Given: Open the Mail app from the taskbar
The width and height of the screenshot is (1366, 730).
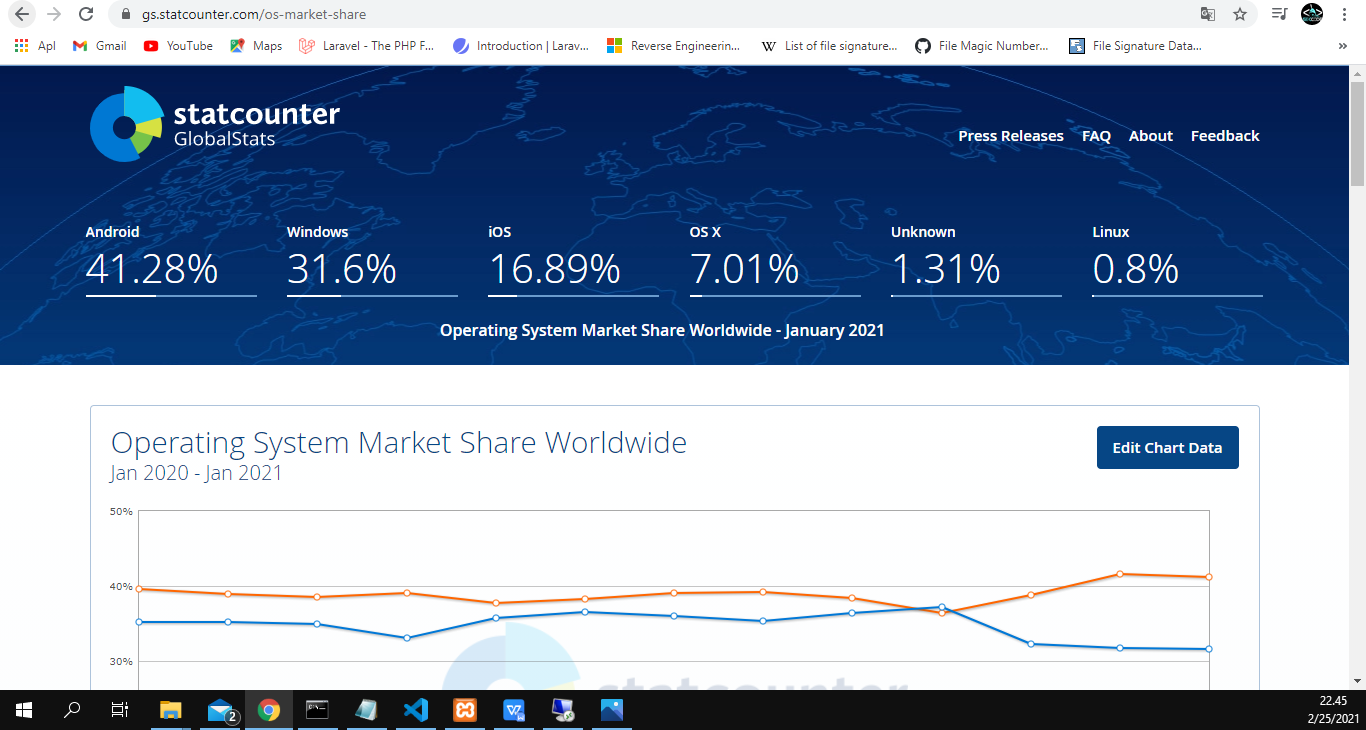Looking at the screenshot, I should pyautogui.click(x=220, y=710).
